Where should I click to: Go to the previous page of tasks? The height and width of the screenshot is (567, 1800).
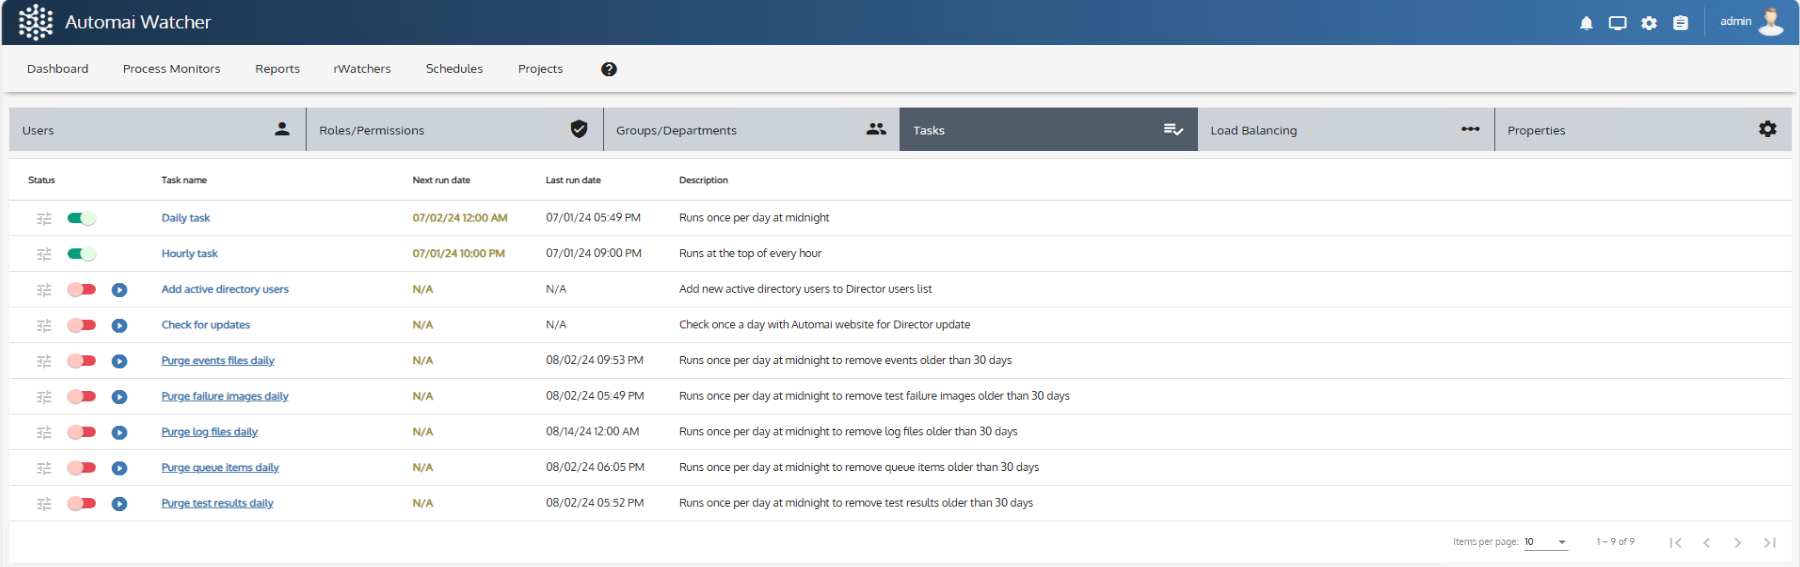pos(1707,543)
